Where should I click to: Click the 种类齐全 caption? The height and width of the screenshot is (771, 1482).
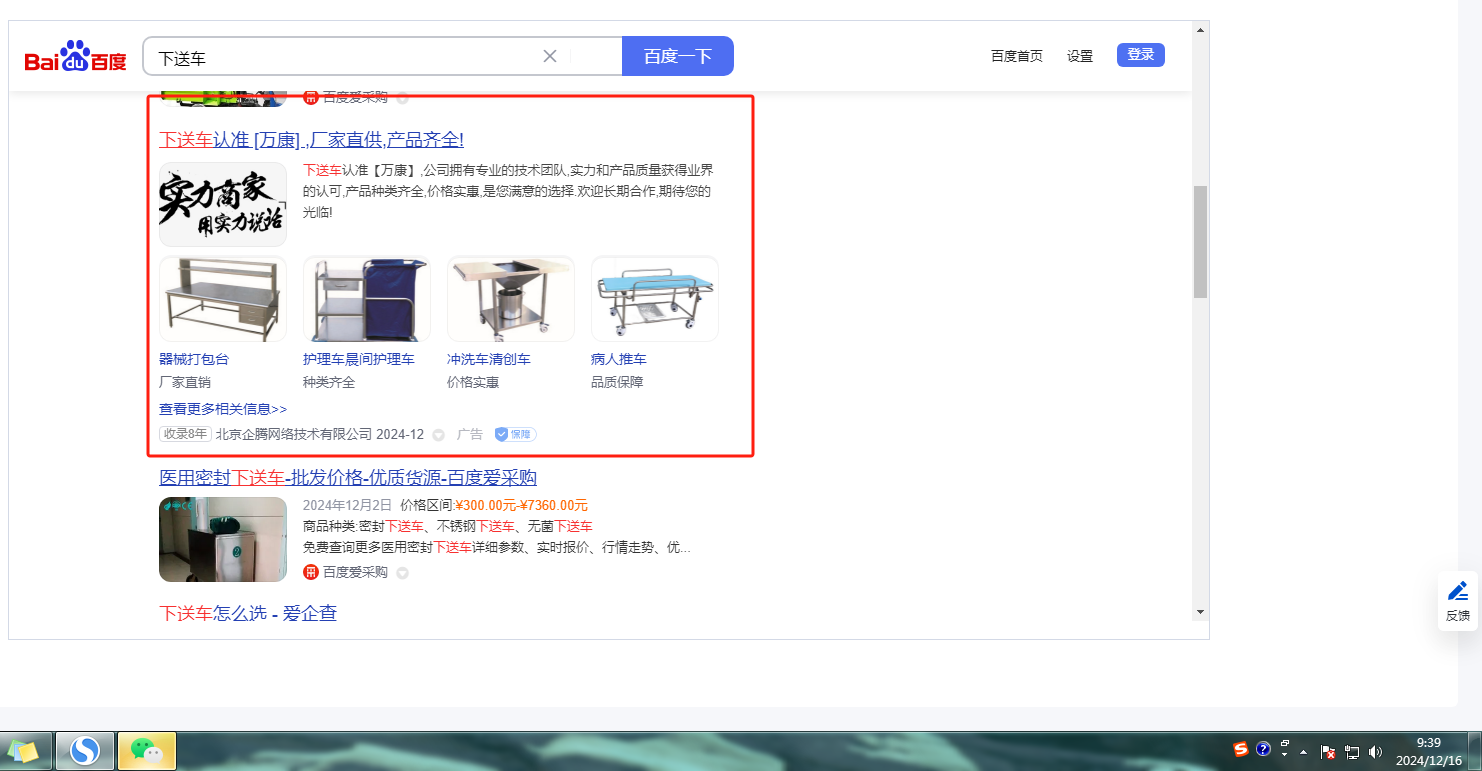[329, 382]
